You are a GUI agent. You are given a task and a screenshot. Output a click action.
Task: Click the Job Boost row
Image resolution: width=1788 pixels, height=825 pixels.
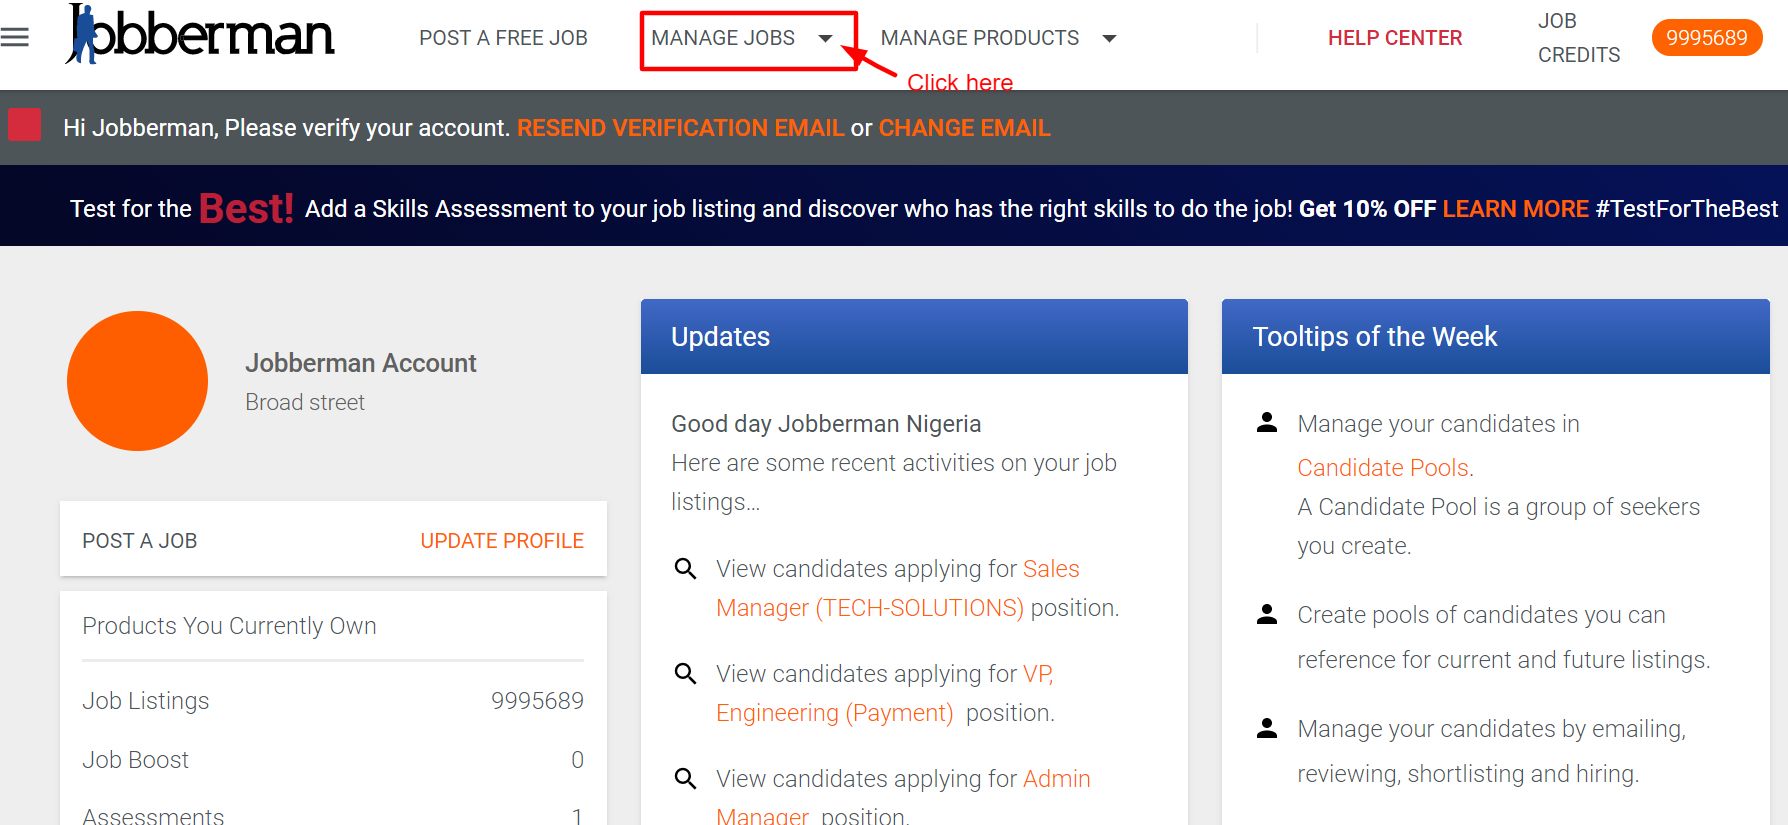333,760
